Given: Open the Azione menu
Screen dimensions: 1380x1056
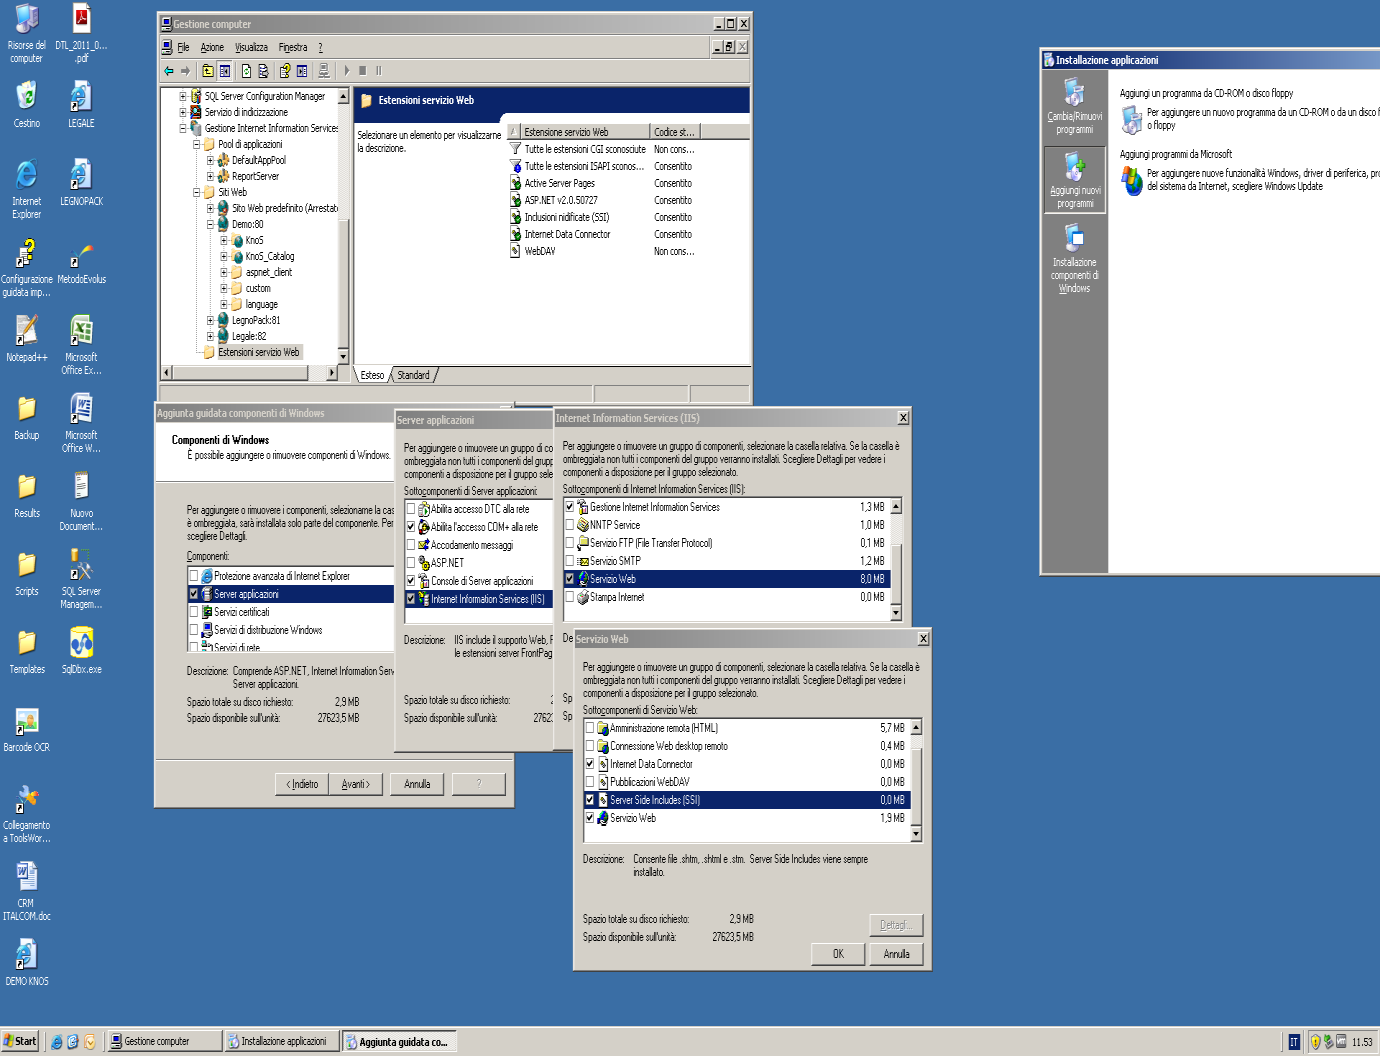Looking at the screenshot, I should click(x=212, y=47).
